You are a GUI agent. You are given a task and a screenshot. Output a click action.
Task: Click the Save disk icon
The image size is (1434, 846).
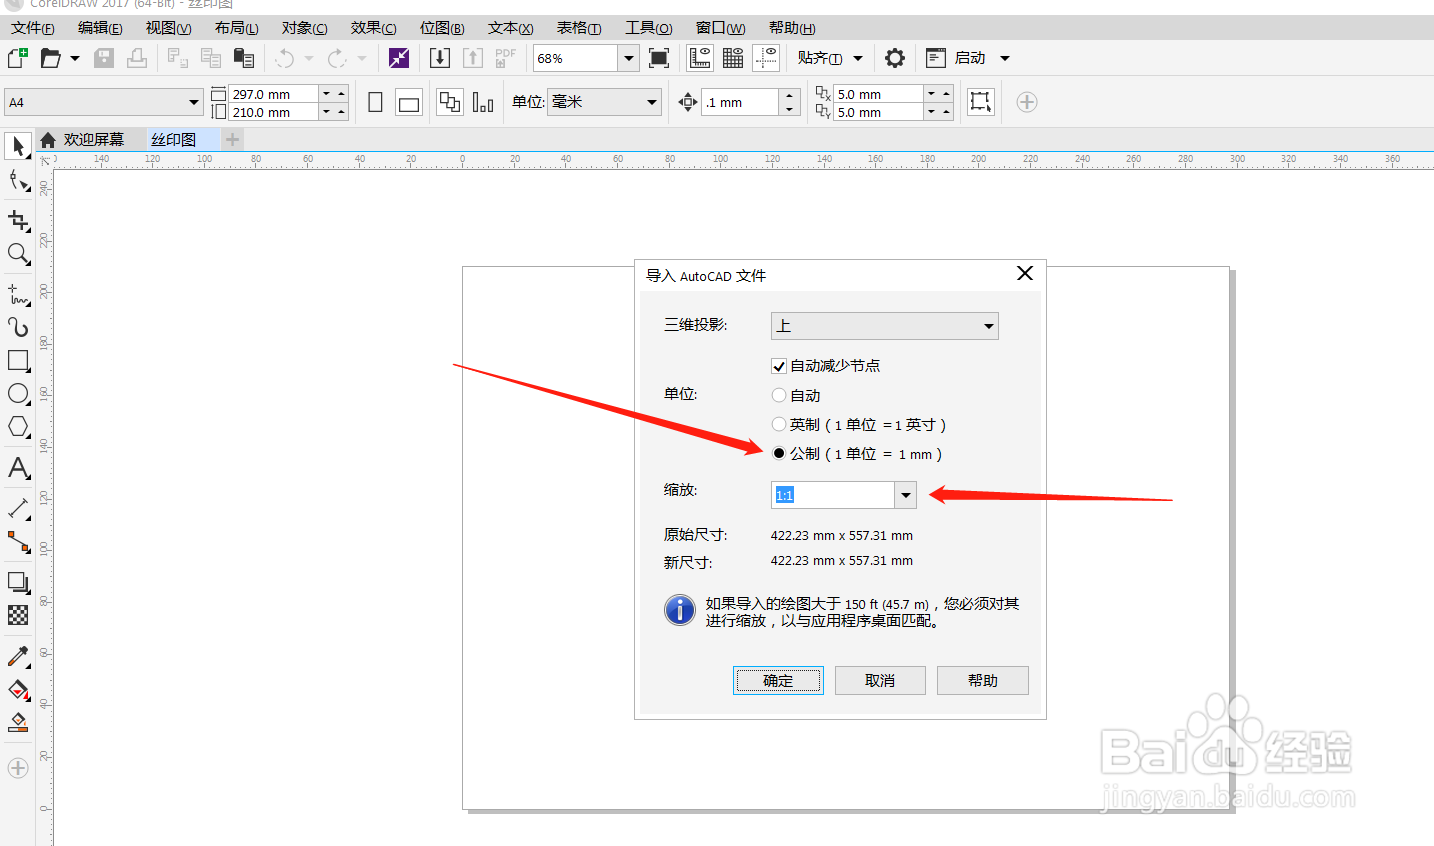pos(104,58)
